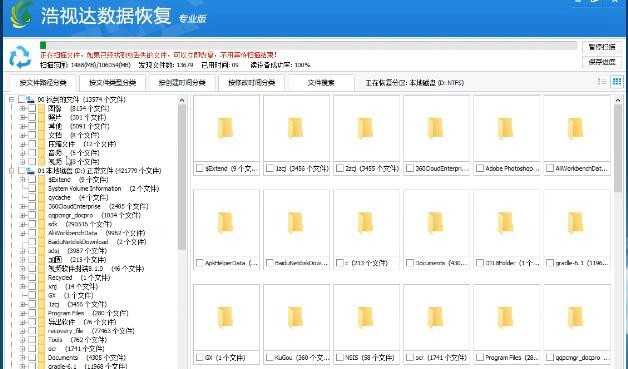Click the 01 本地磁盘 (D:) drive icon in tree
This screenshot has width=628, height=369.
[30, 171]
